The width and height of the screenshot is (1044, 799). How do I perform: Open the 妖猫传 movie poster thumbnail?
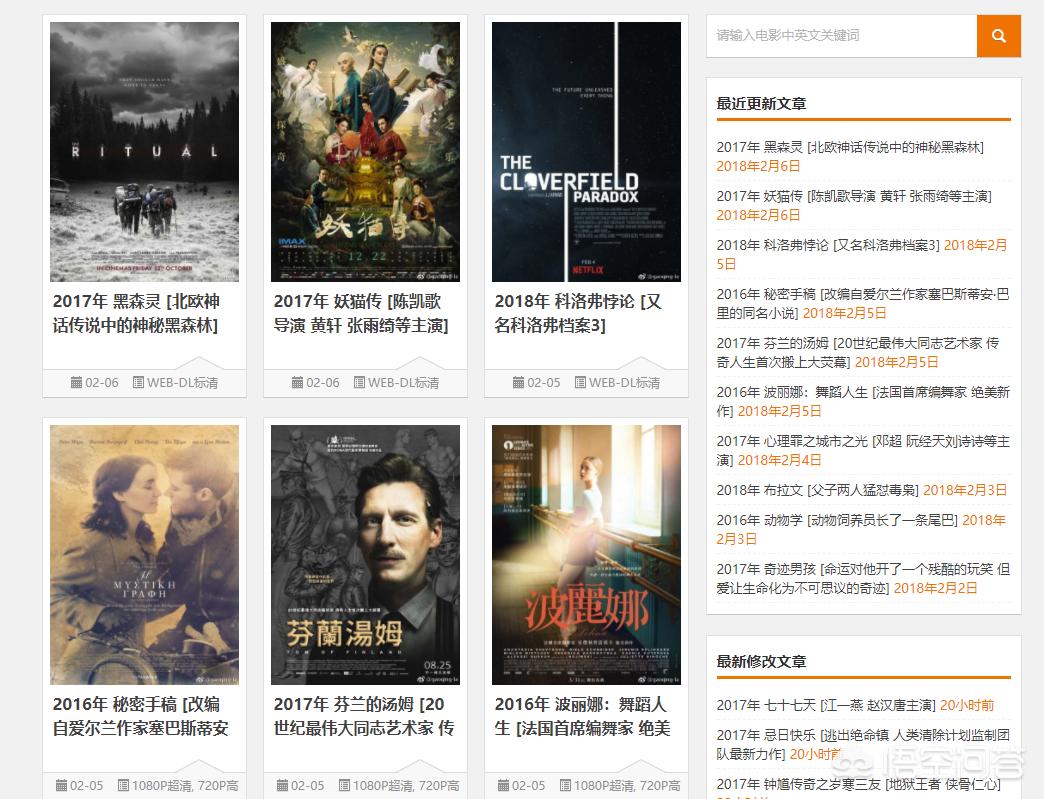point(366,152)
